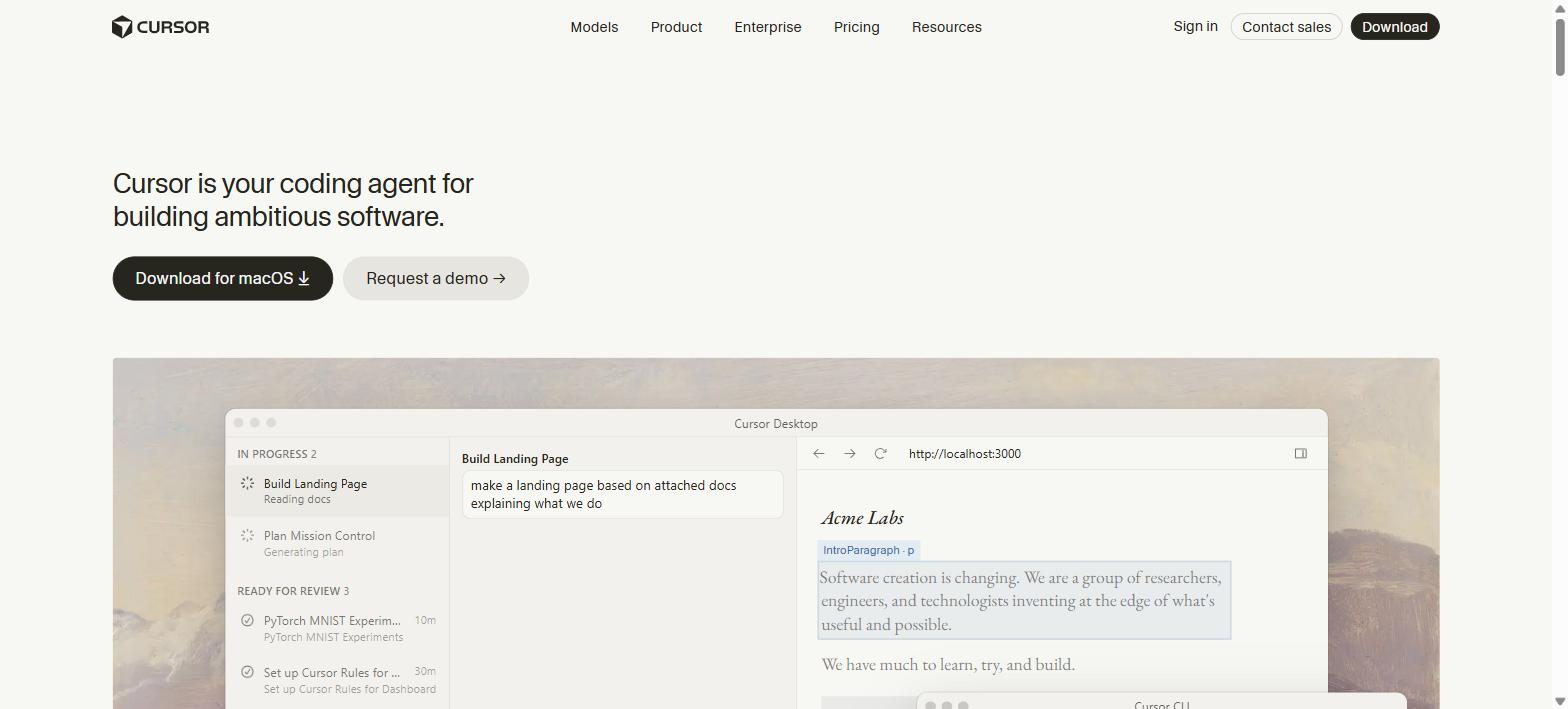
Task: Click the Contact sales button
Action: [x=1286, y=27]
